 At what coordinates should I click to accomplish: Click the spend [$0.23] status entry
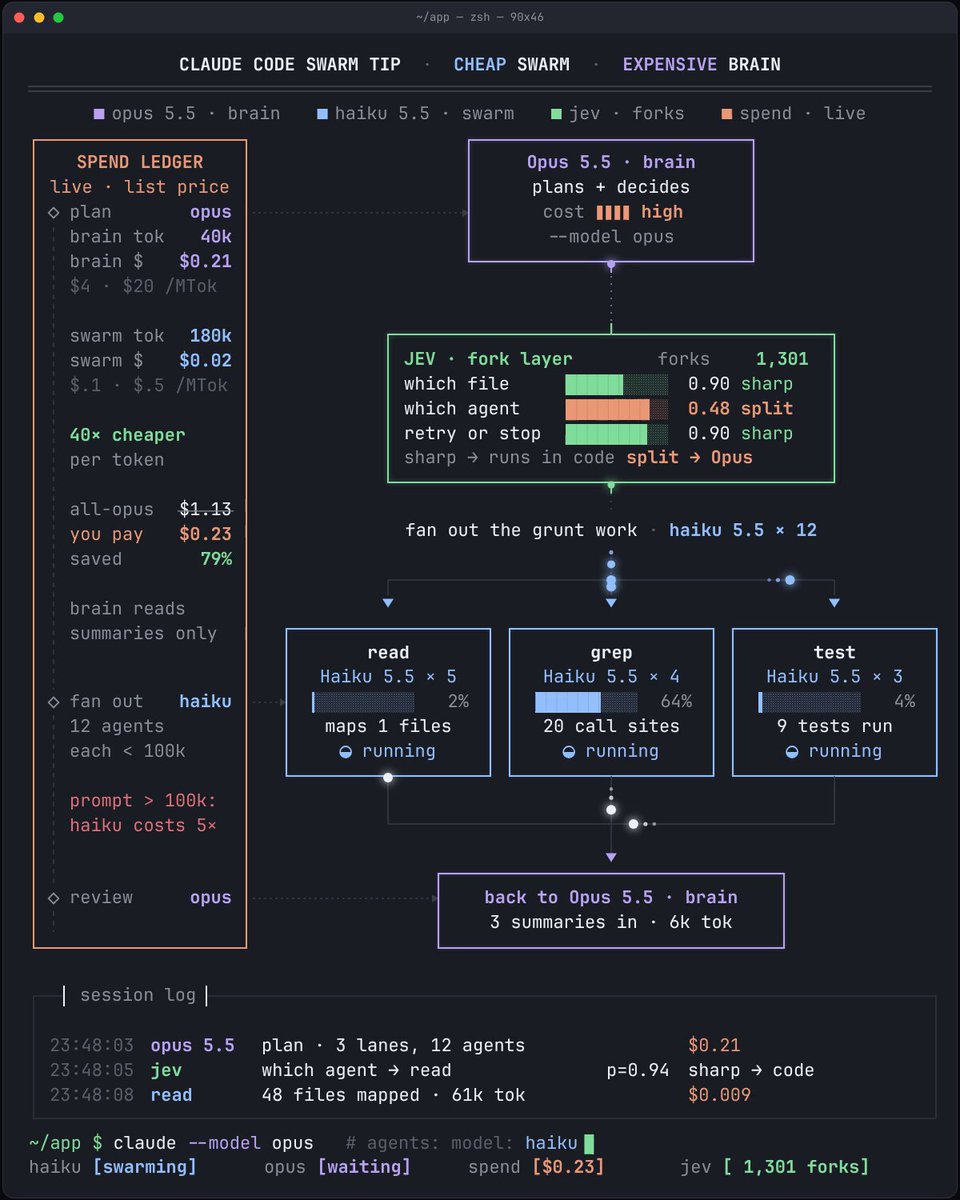(536, 1167)
